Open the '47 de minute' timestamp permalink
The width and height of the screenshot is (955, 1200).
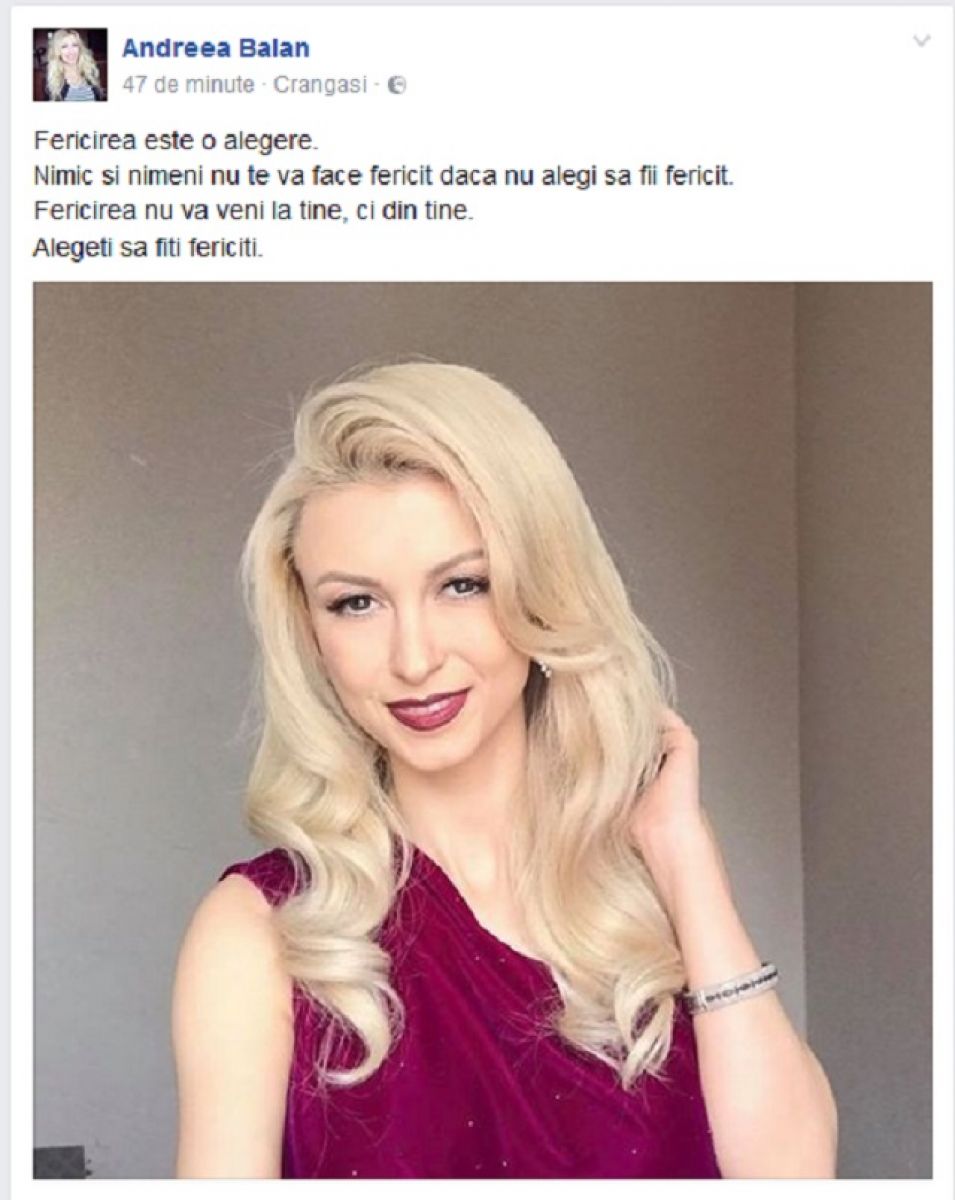(188, 86)
